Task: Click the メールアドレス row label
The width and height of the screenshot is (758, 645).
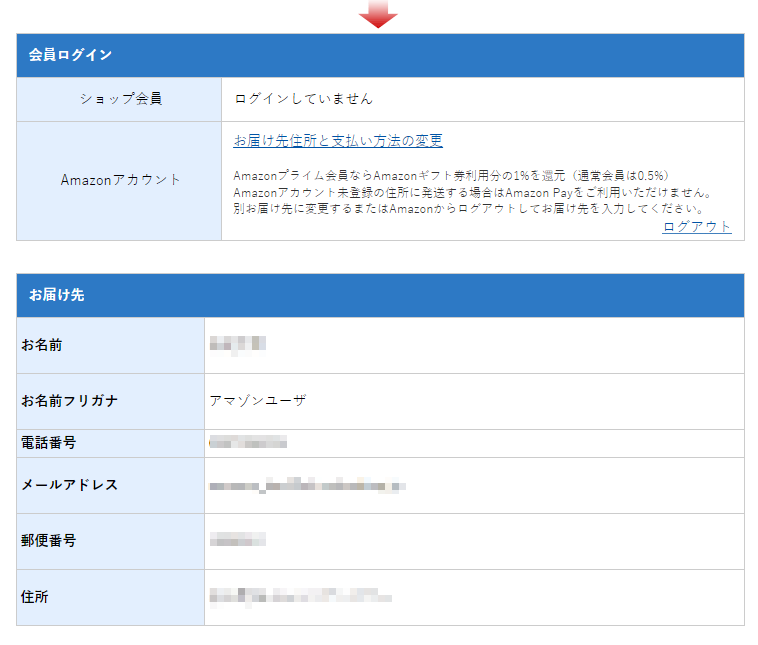Action: pyautogui.click(x=70, y=485)
